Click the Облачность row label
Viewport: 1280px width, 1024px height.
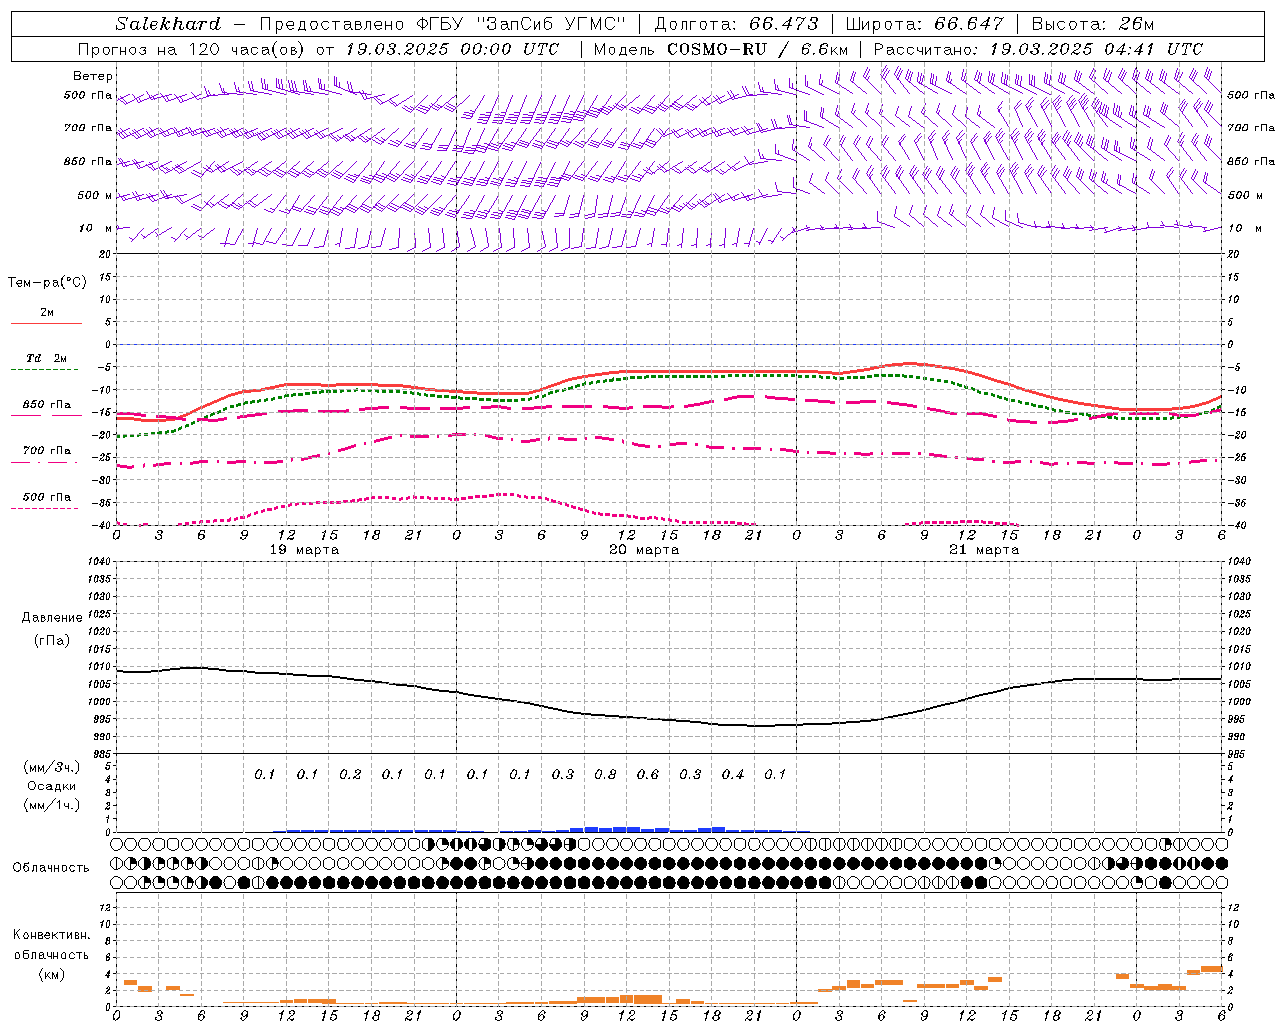point(51,868)
